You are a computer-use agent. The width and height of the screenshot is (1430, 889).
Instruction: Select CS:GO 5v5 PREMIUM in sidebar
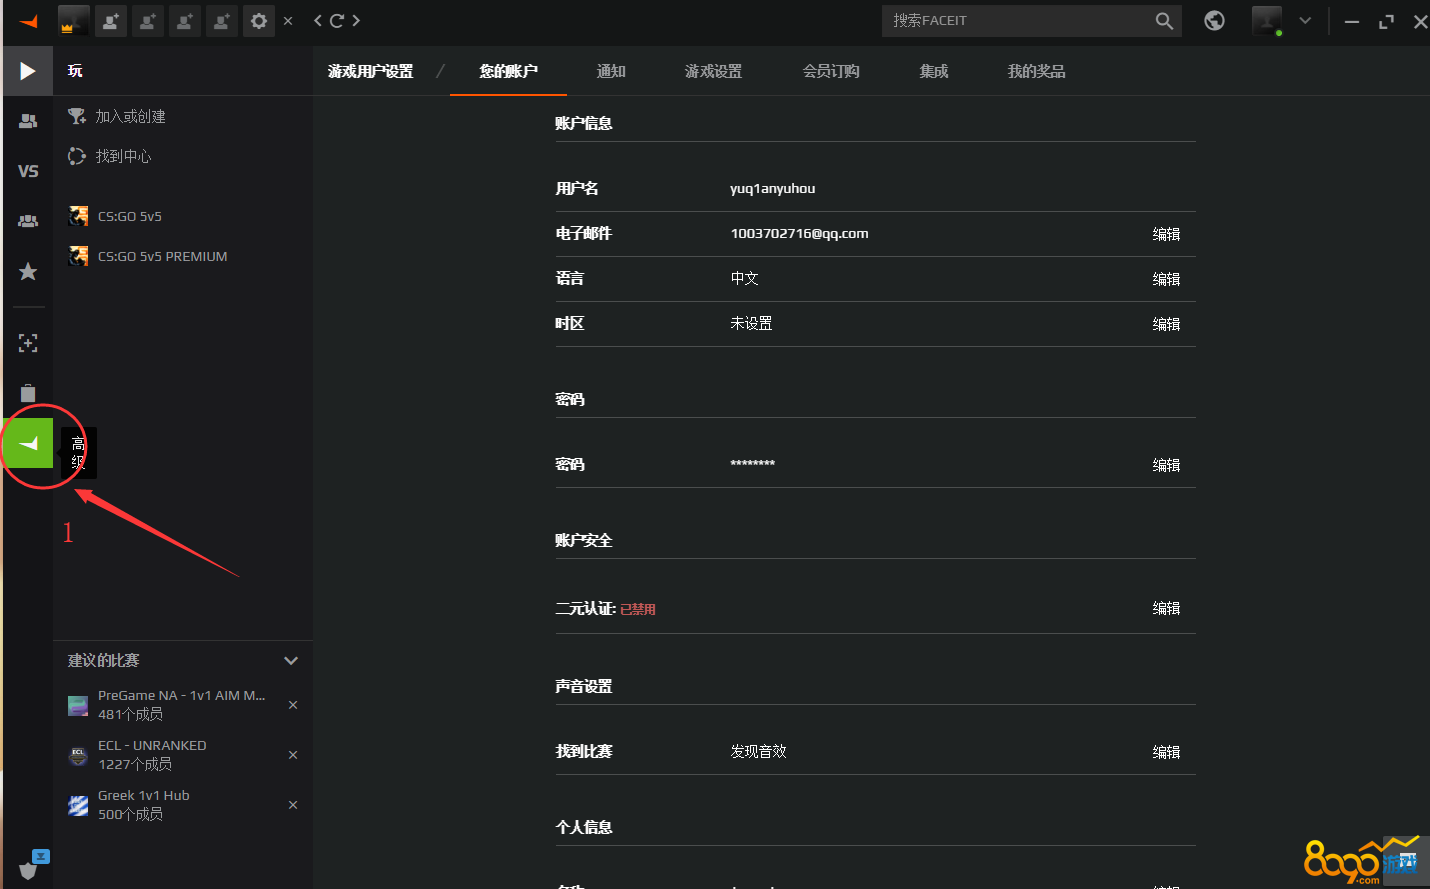pyautogui.click(x=162, y=257)
